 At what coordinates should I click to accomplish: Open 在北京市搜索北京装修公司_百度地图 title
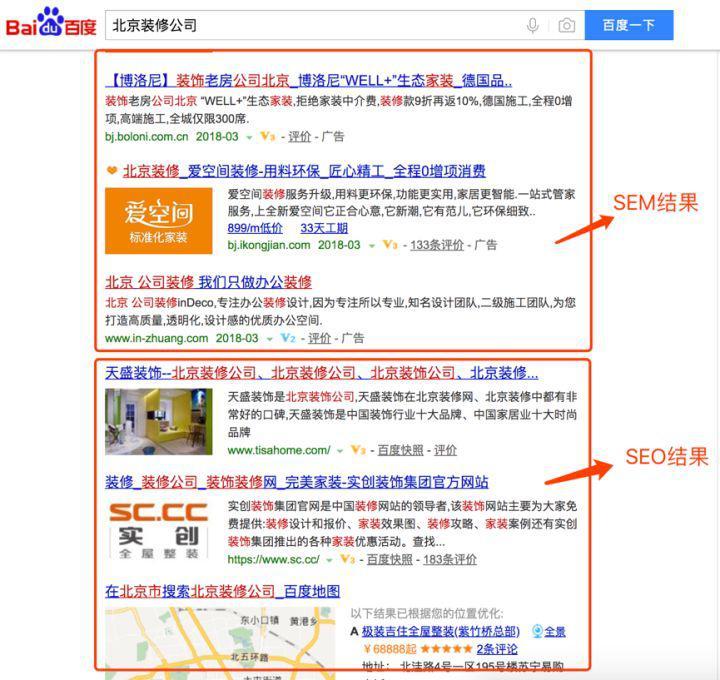pos(223,591)
